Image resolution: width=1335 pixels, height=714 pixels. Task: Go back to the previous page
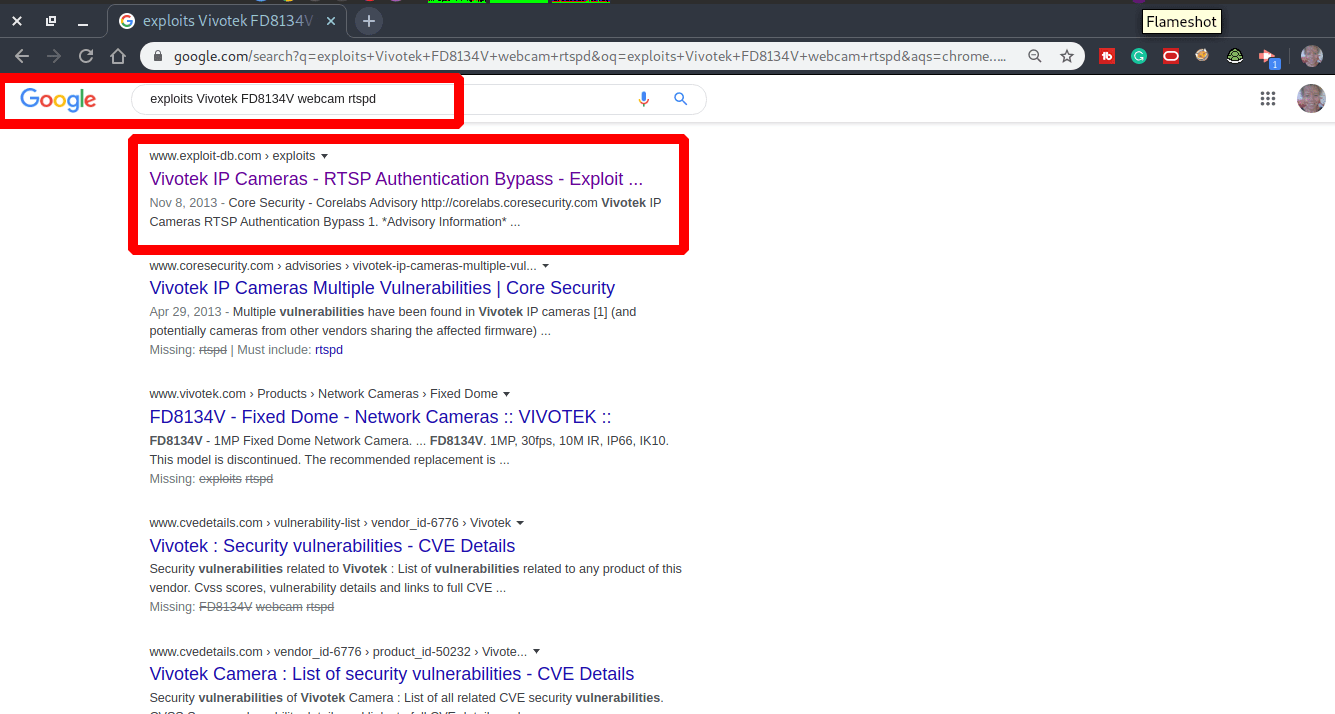pyautogui.click(x=22, y=57)
